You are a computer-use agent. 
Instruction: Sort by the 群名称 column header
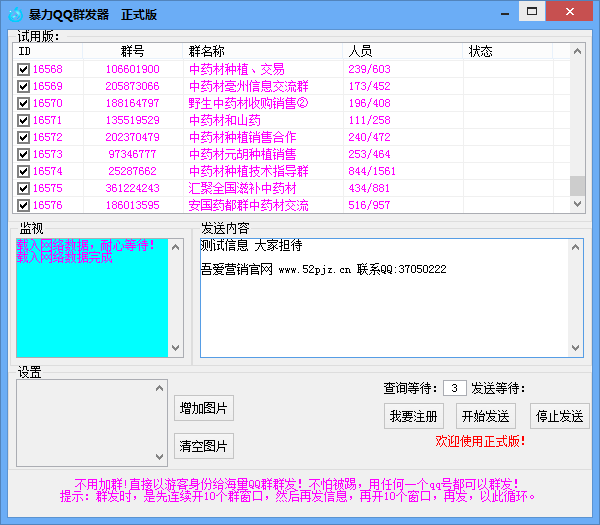click(x=206, y=51)
